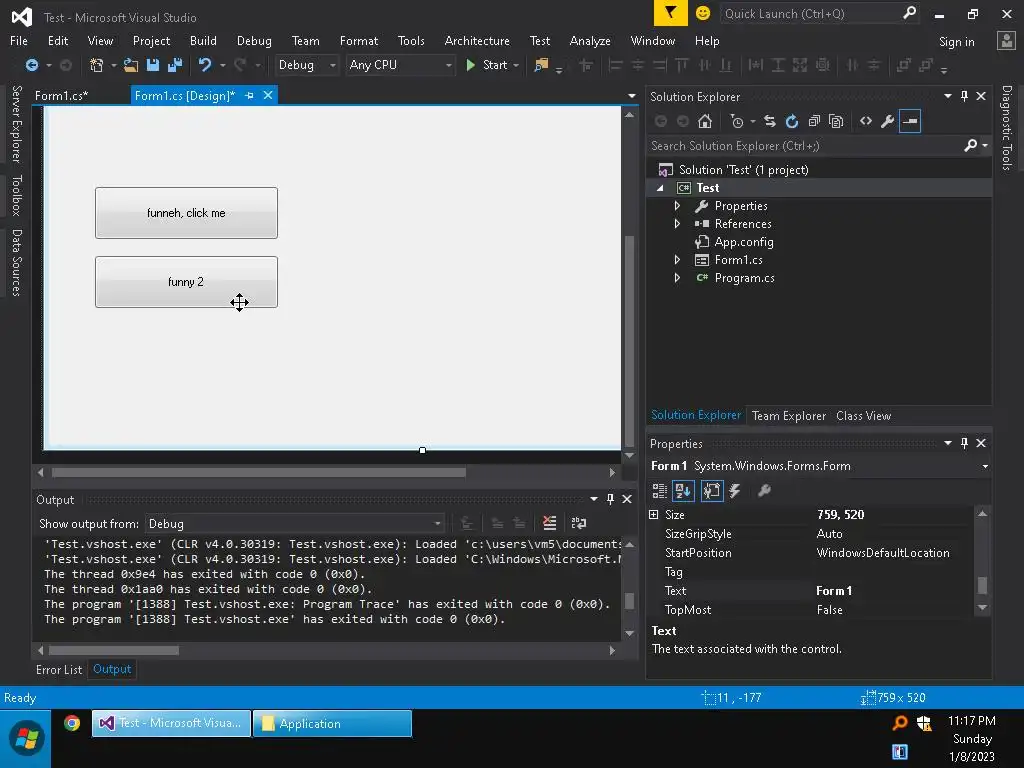The image size is (1024, 768).
Task: Expand the Properties node in Solution Explorer
Action: (677, 206)
